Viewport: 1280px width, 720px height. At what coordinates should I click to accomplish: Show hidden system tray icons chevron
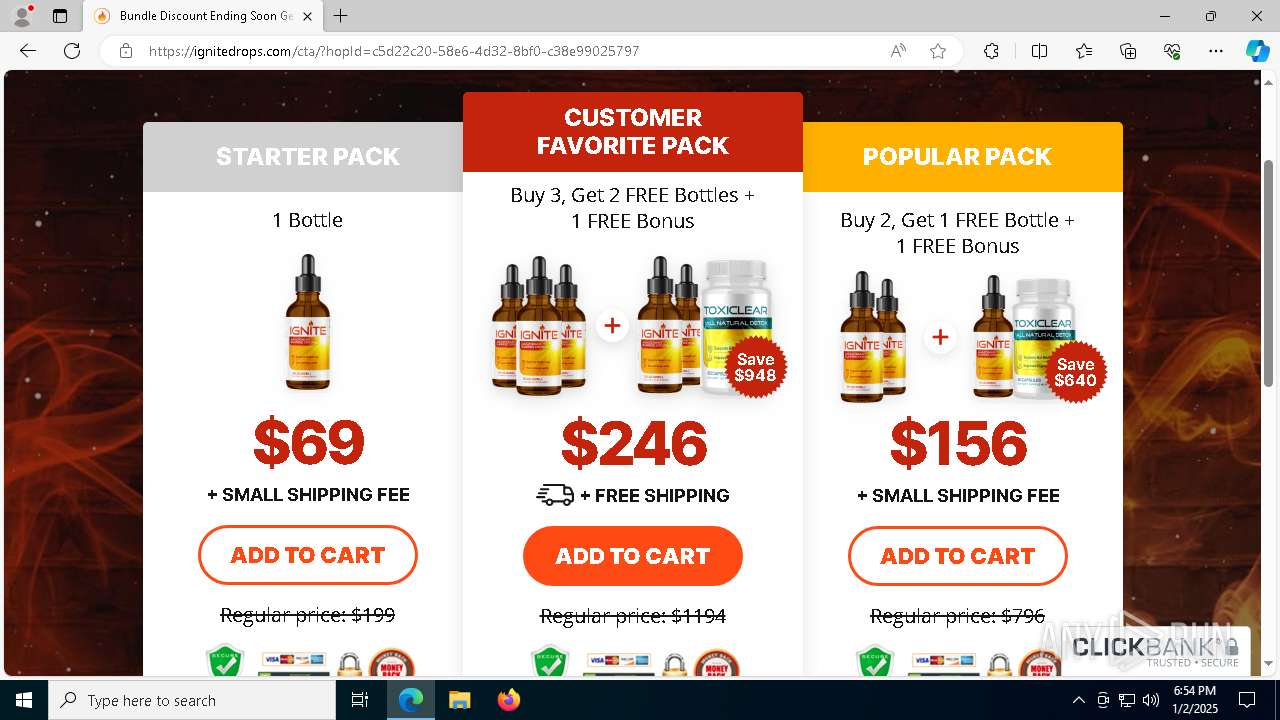pos(1078,700)
